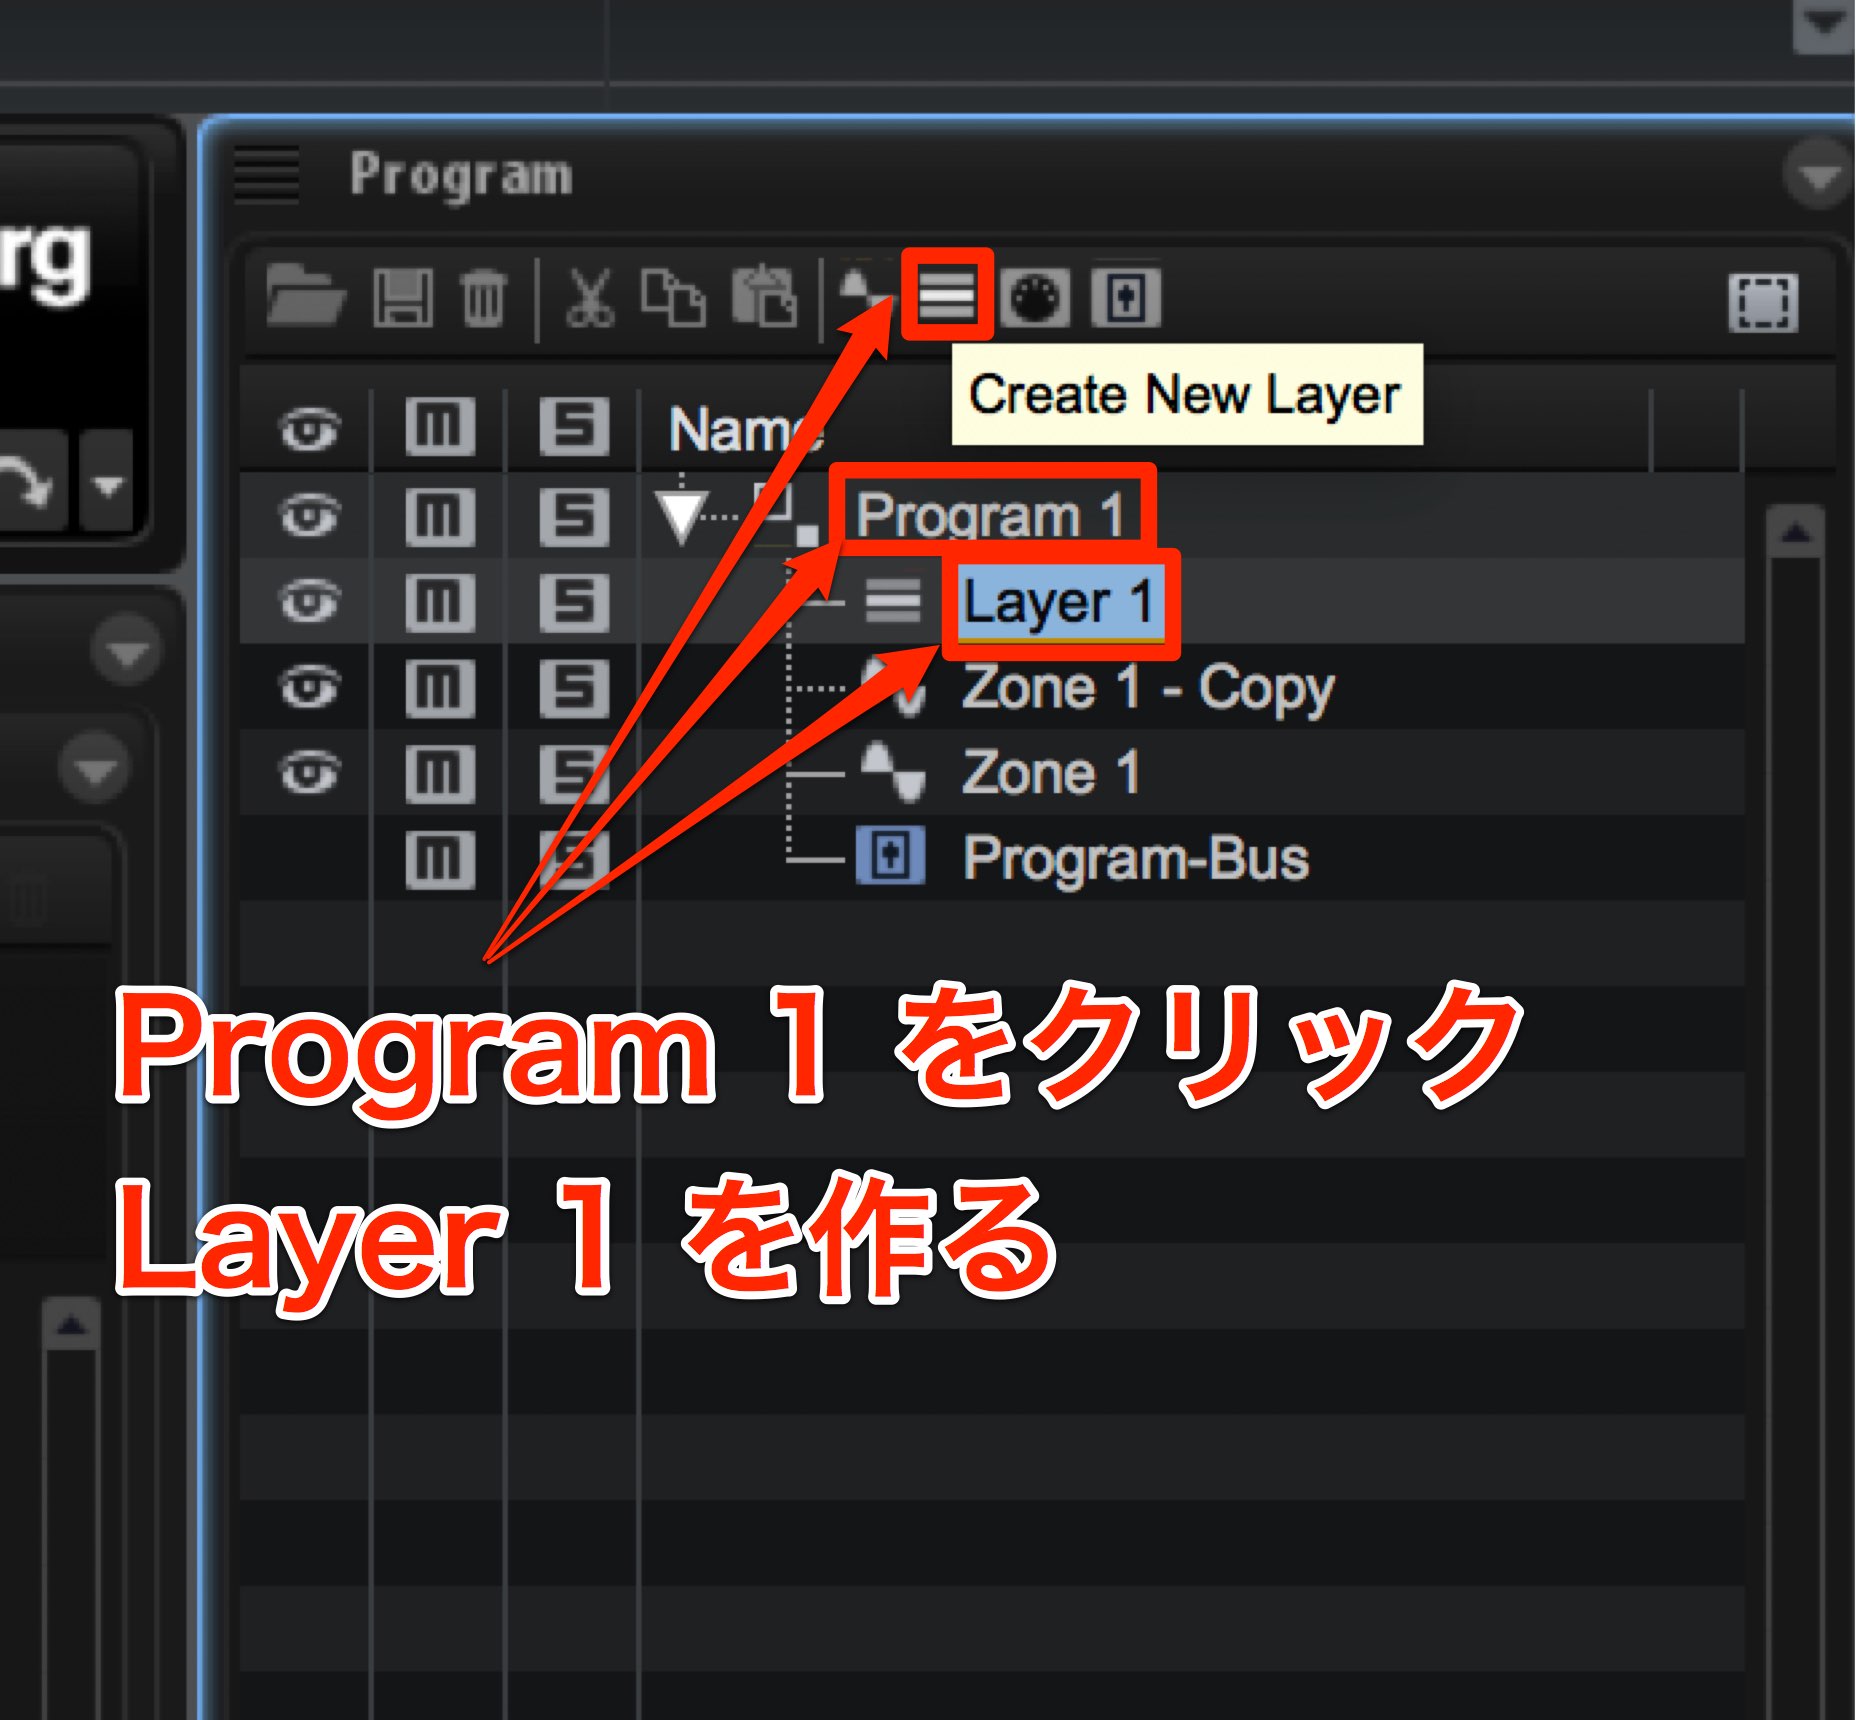Click the Layer 1 row layer icon
The height and width of the screenshot is (1720, 1856).
[893, 601]
